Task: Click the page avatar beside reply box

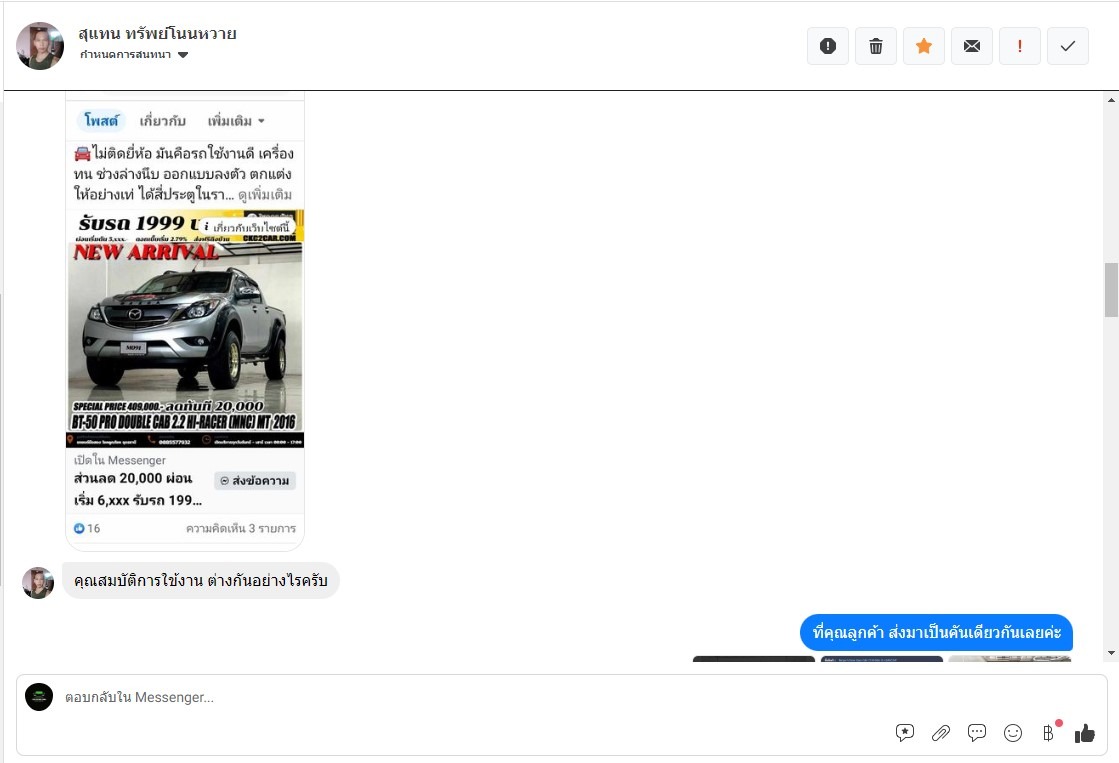Action: [x=39, y=697]
